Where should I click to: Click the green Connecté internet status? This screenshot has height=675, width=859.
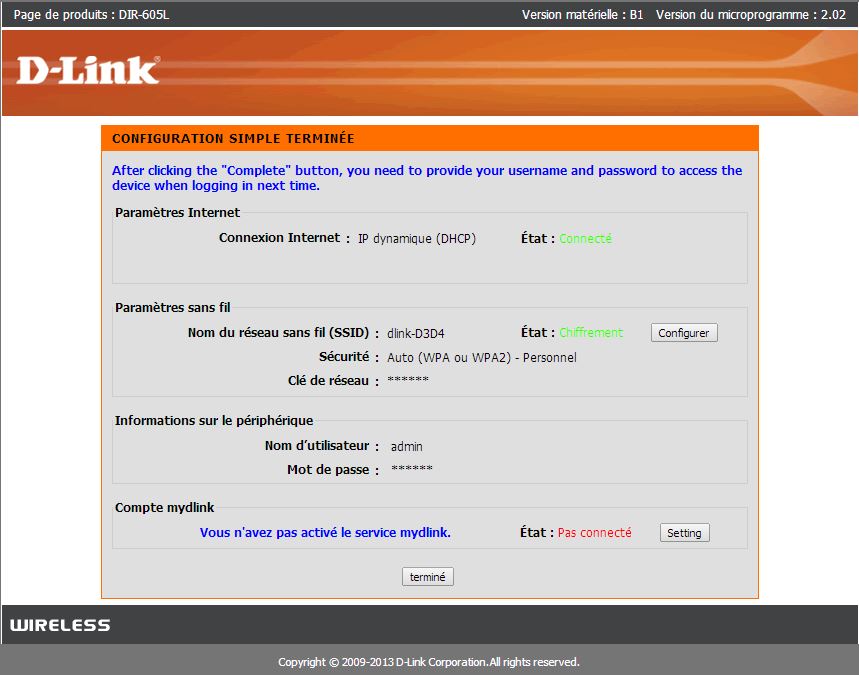[585, 239]
